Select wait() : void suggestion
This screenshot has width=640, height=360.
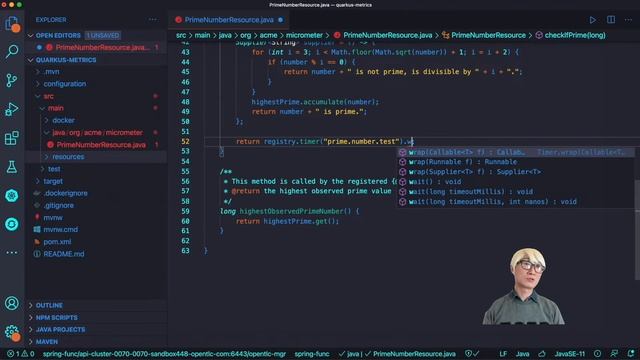click(516, 182)
